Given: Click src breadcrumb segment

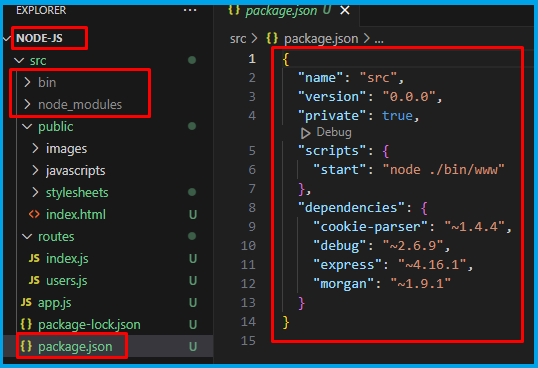Looking at the screenshot, I should coord(238,39).
